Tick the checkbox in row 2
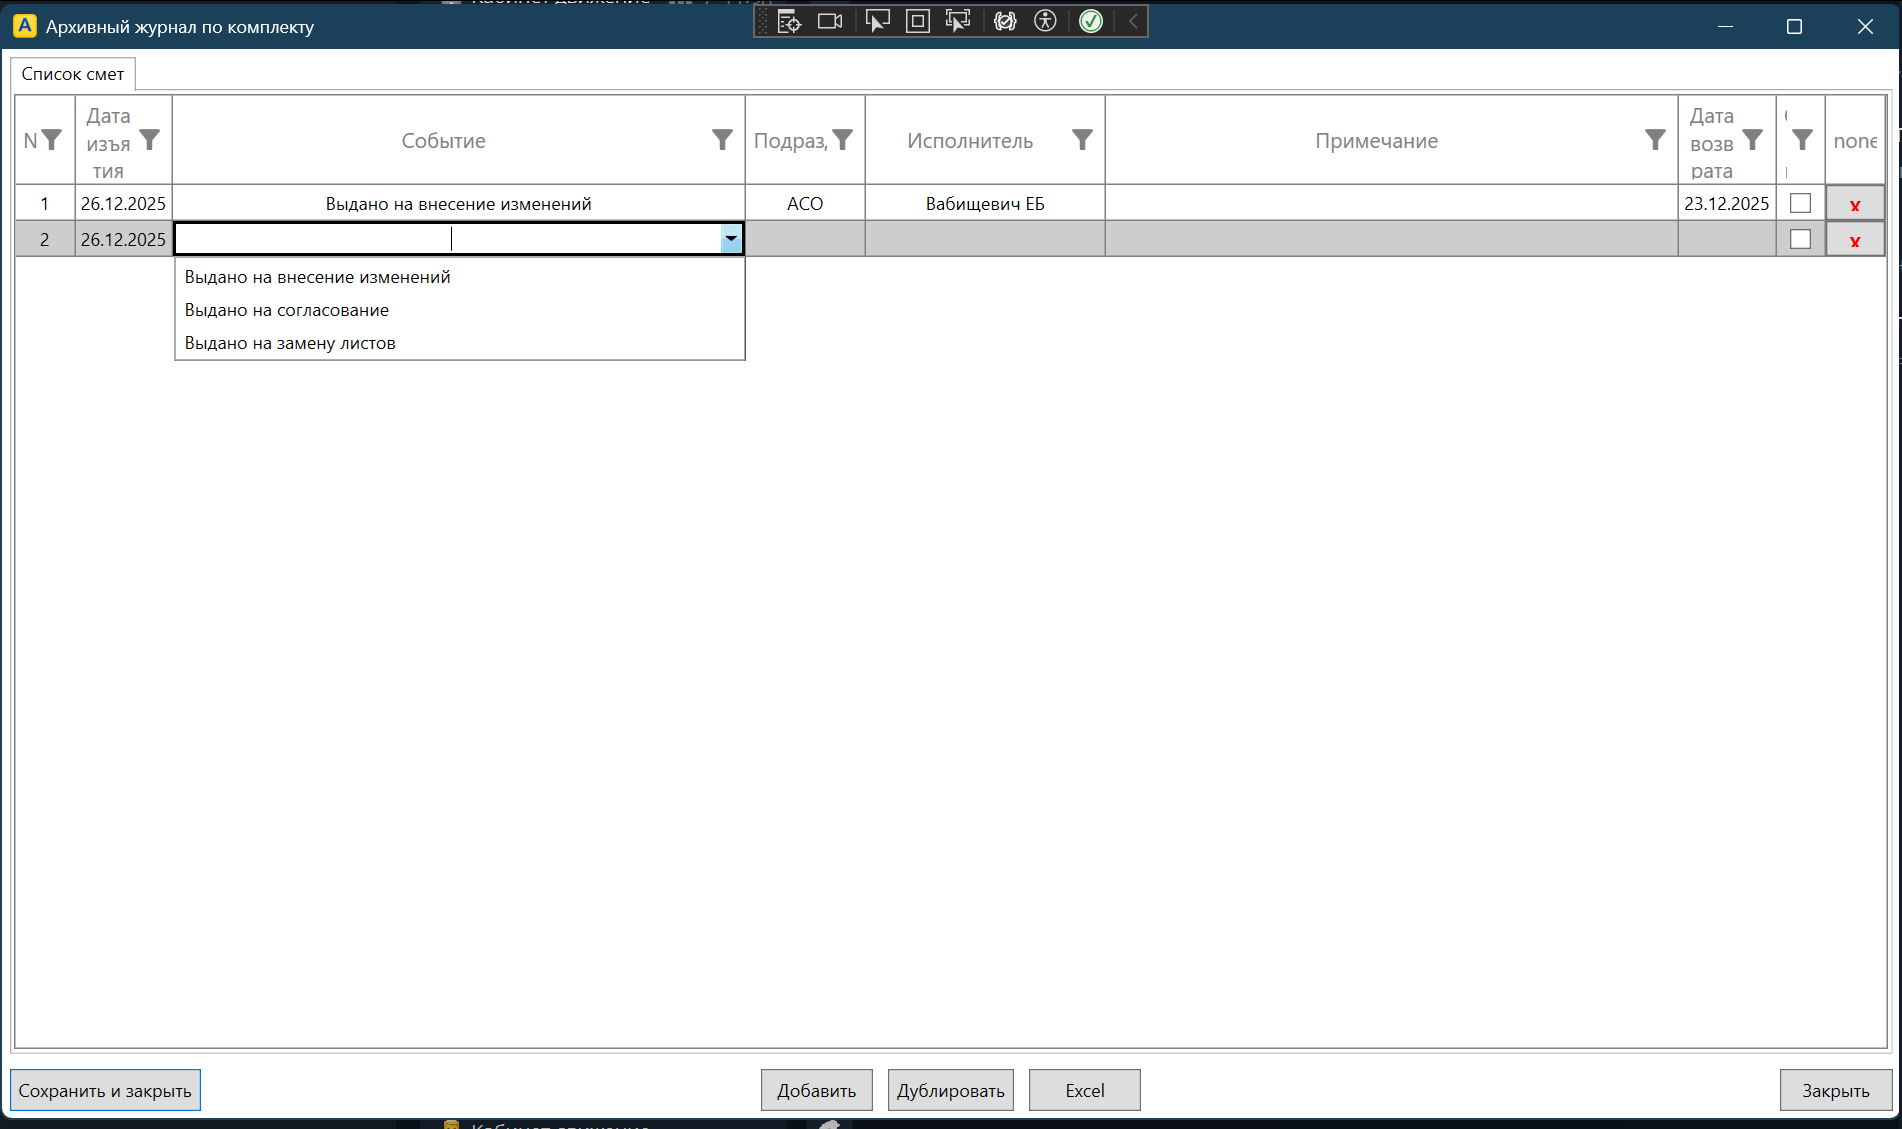The width and height of the screenshot is (1902, 1129). point(1800,239)
